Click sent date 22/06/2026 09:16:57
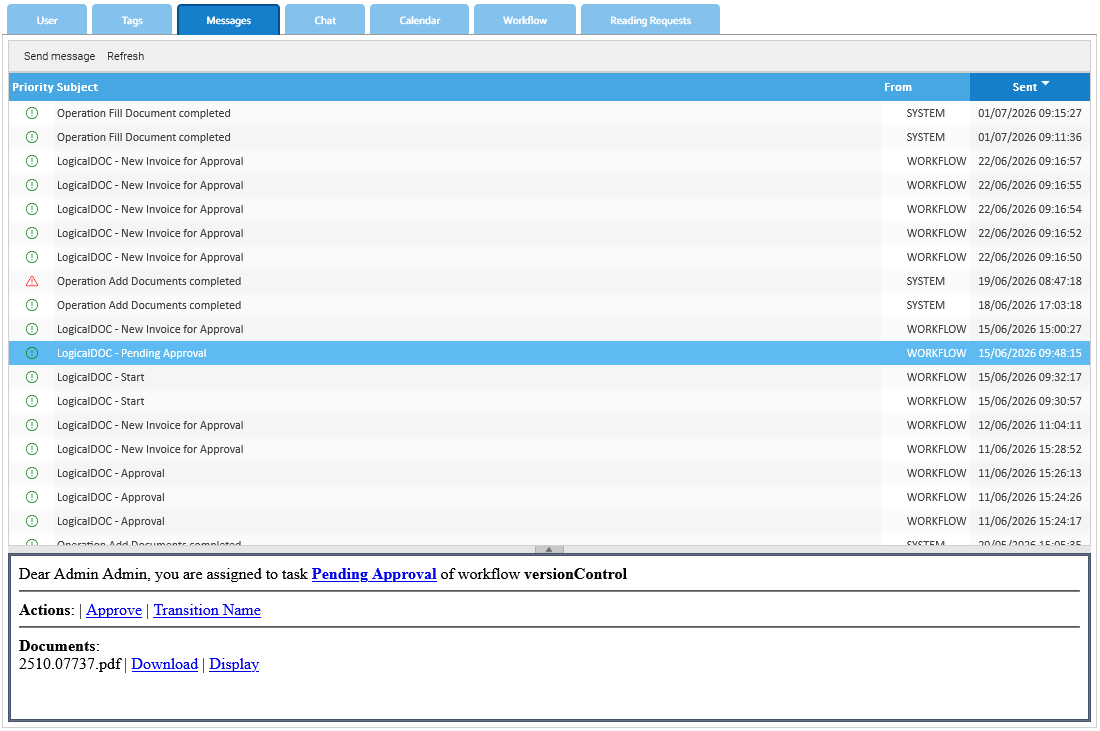This screenshot has width=1100, height=731. click(1030, 161)
